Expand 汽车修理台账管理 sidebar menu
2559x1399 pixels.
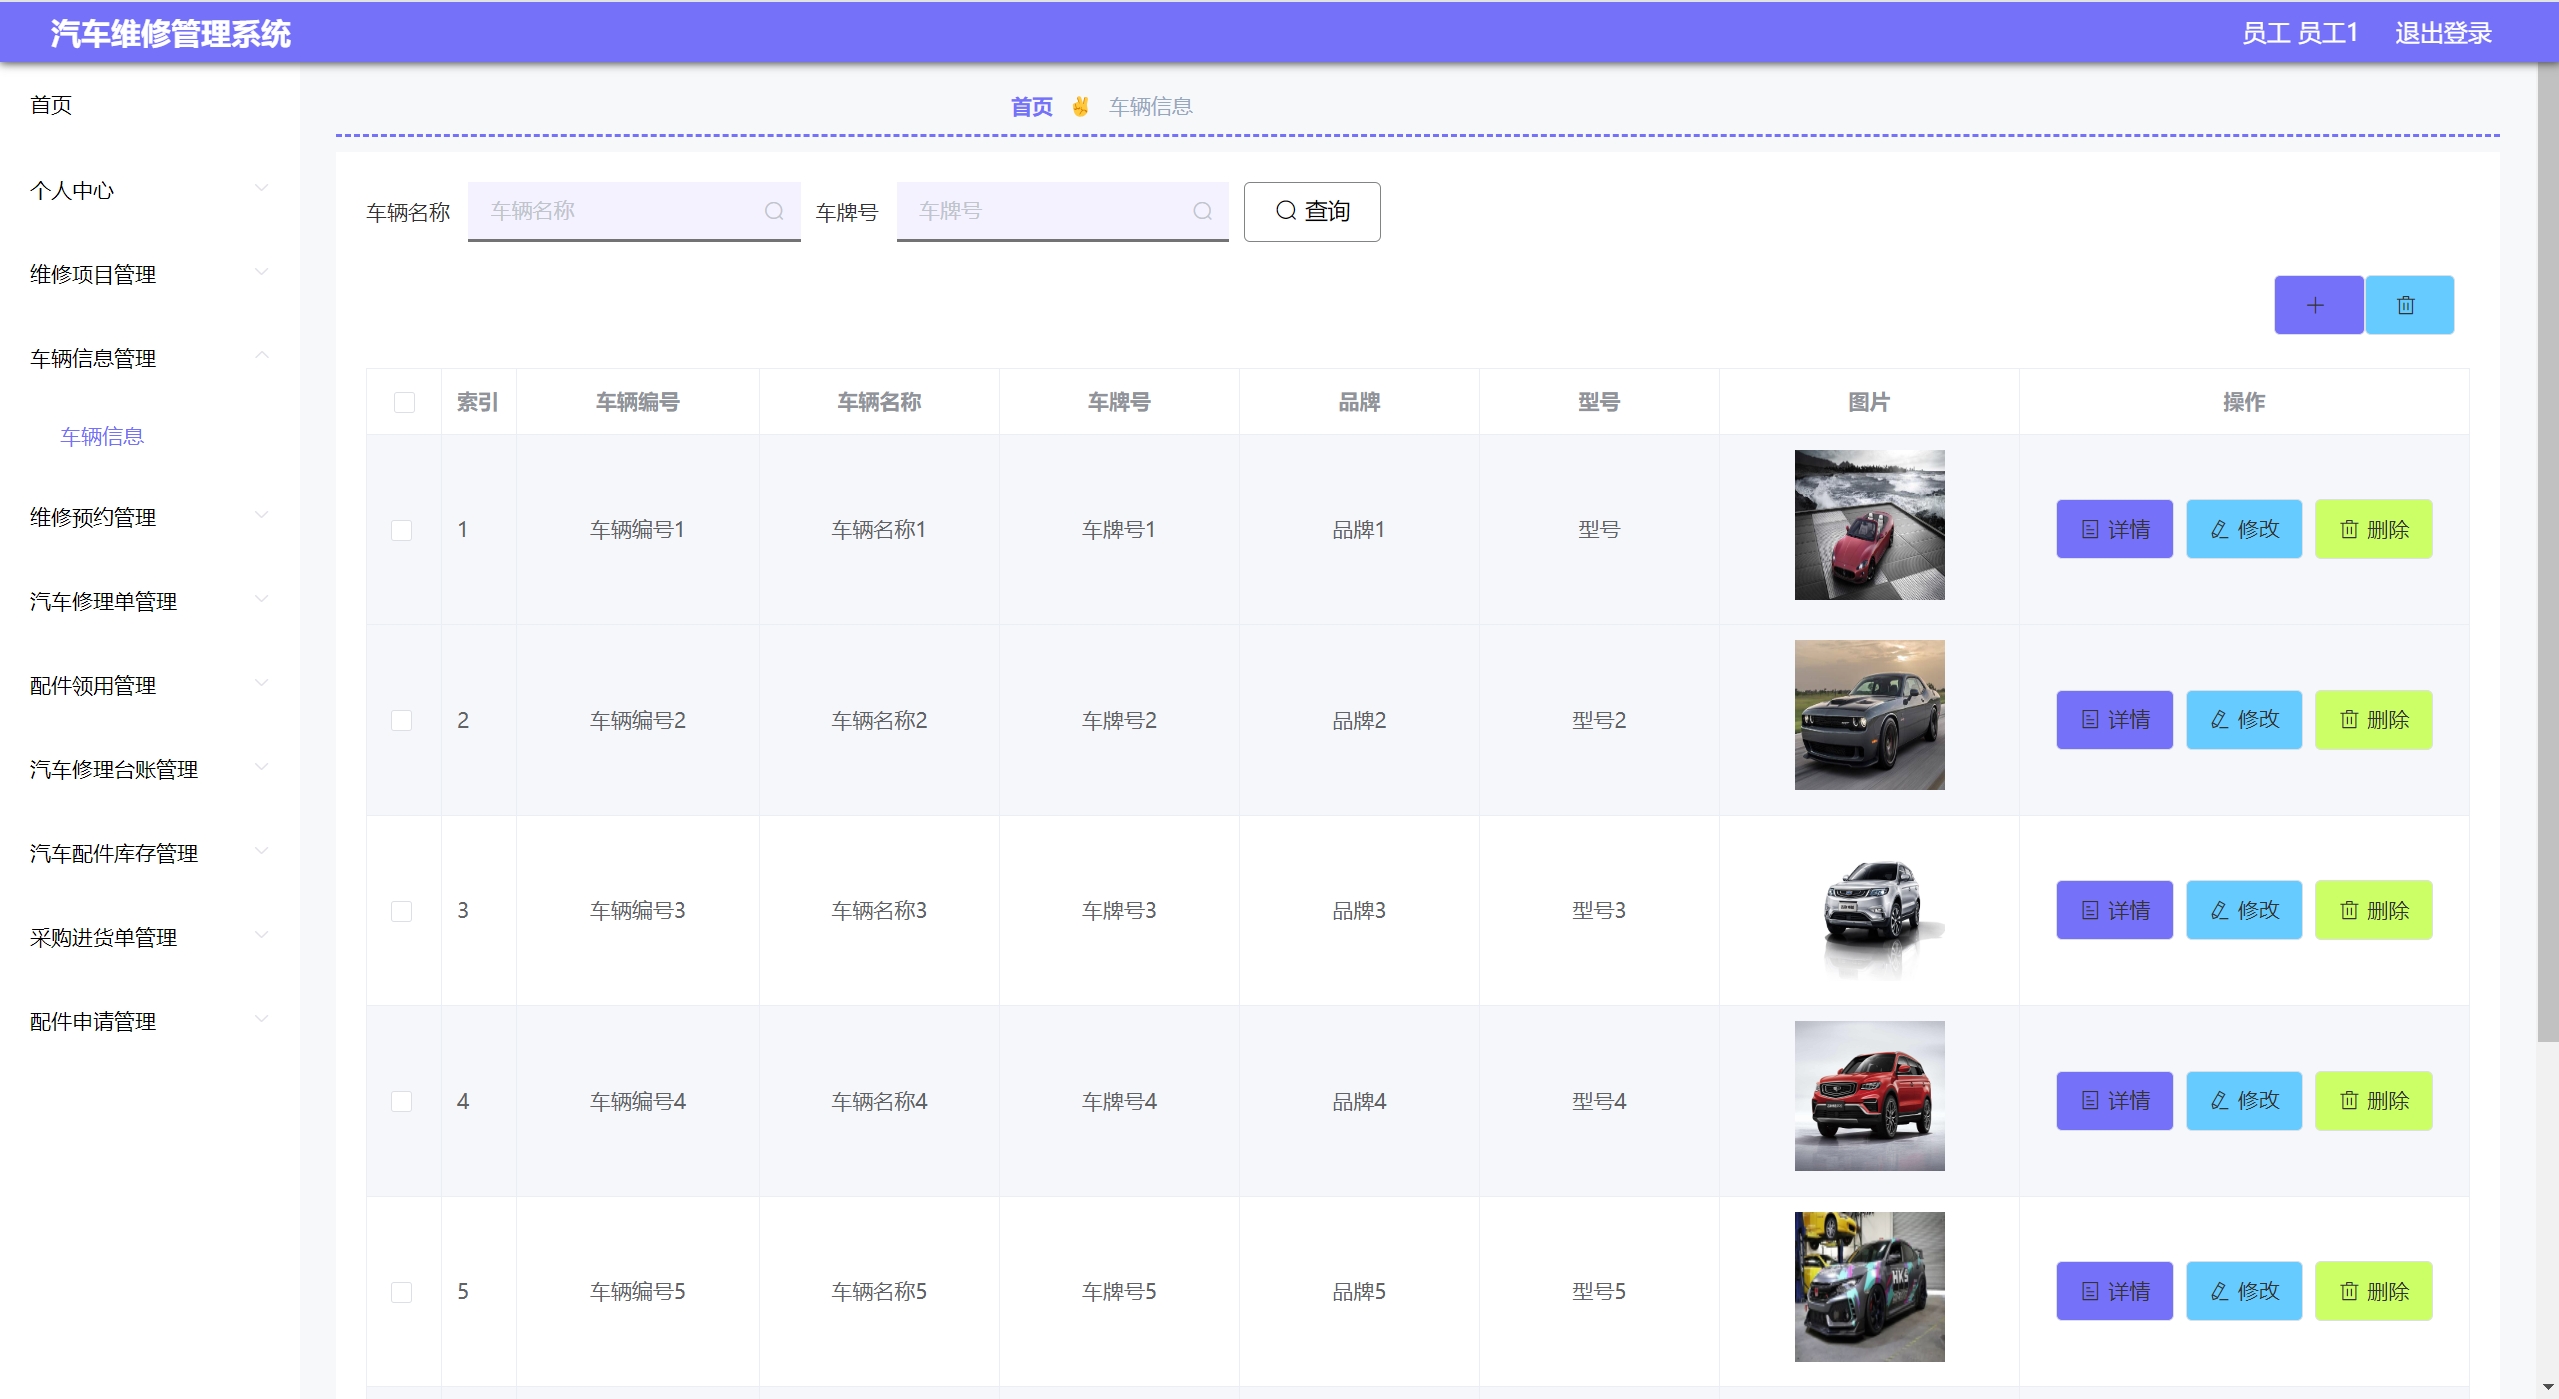tap(150, 769)
